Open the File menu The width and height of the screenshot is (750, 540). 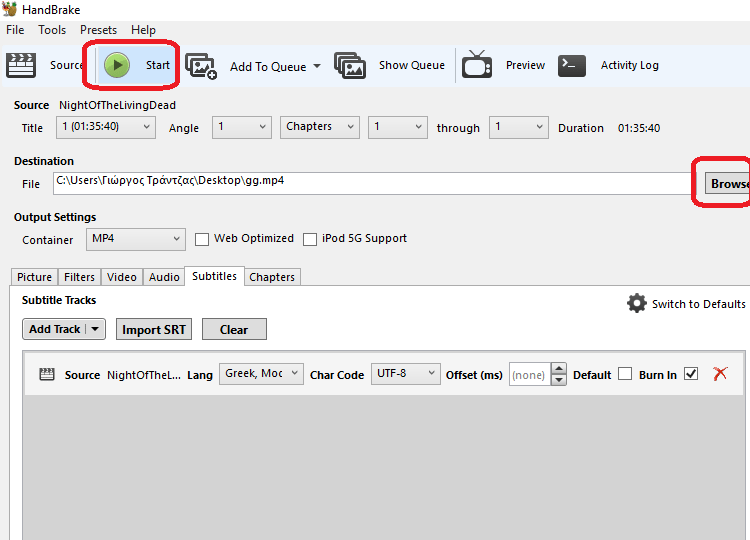[x=15, y=30]
